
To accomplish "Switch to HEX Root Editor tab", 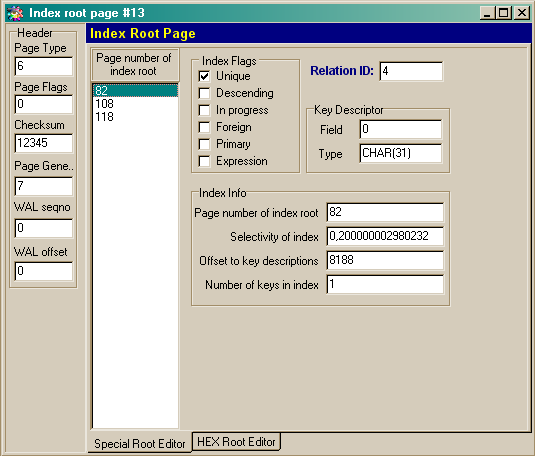I will click(236, 442).
